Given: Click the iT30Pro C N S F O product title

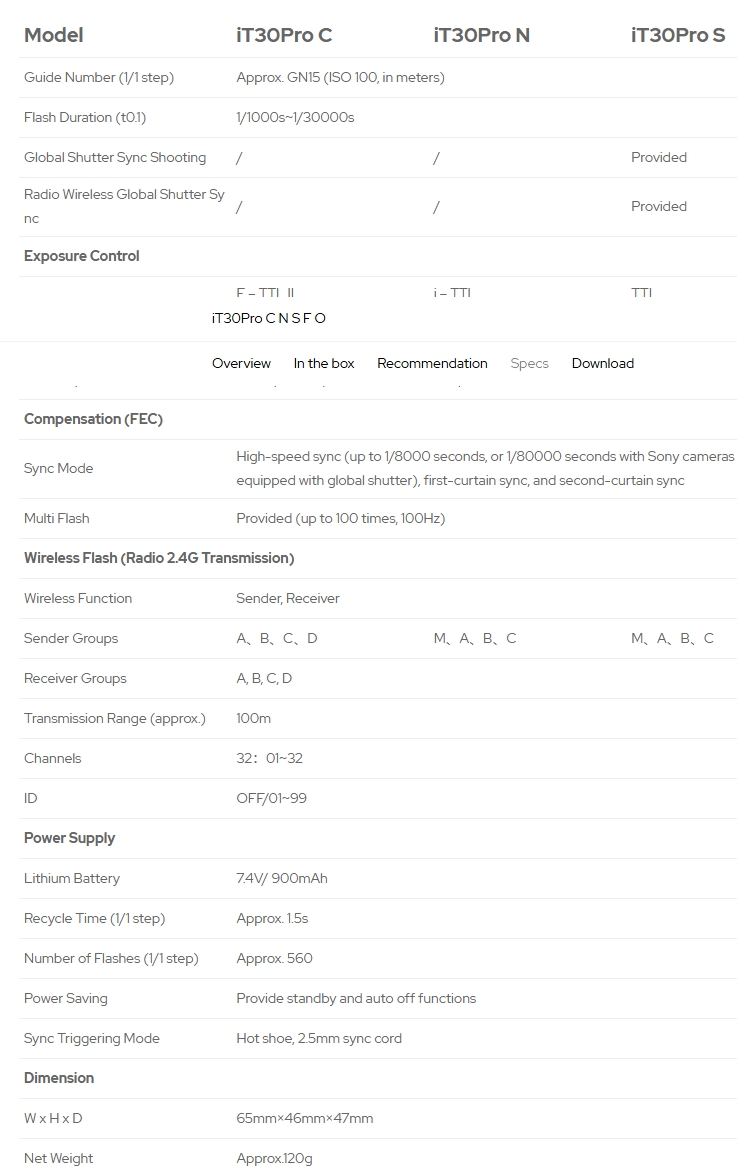Looking at the screenshot, I should point(269,318).
